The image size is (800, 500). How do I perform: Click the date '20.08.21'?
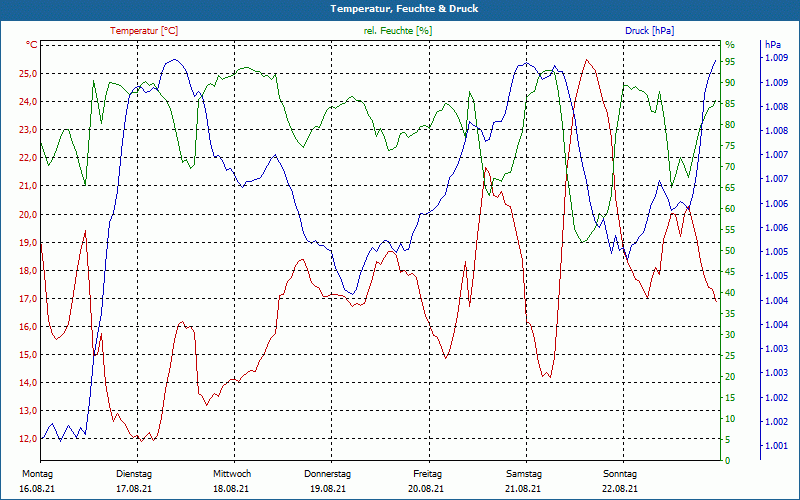(426, 489)
